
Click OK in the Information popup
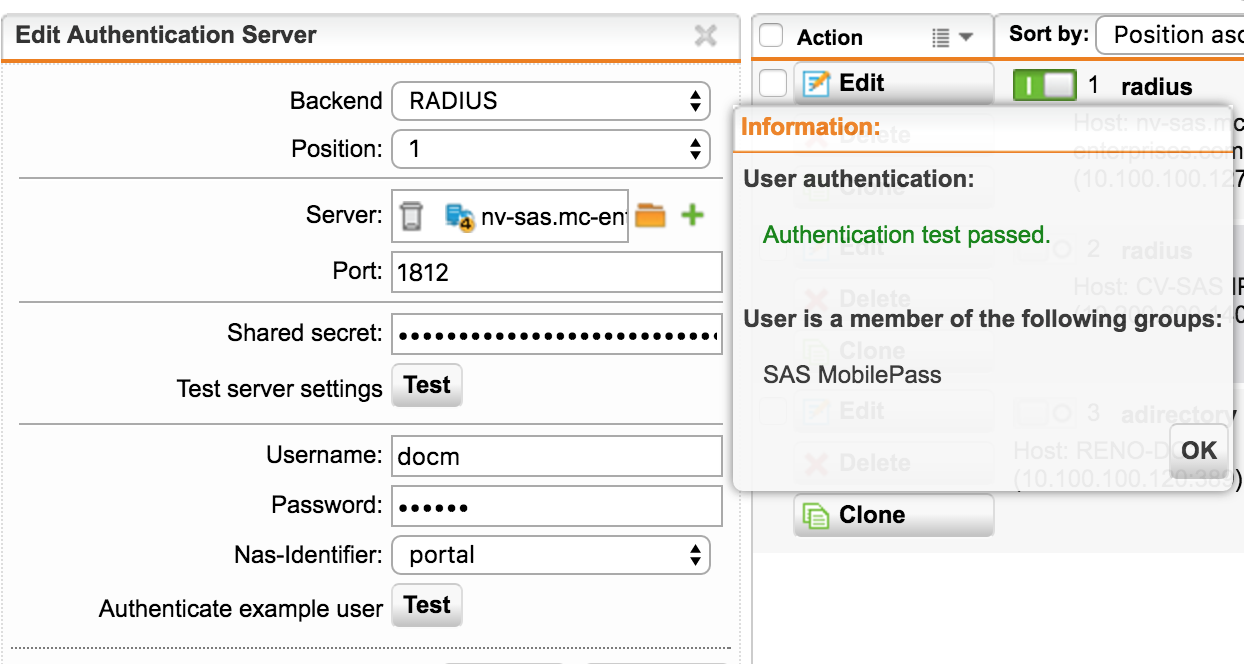(1199, 450)
